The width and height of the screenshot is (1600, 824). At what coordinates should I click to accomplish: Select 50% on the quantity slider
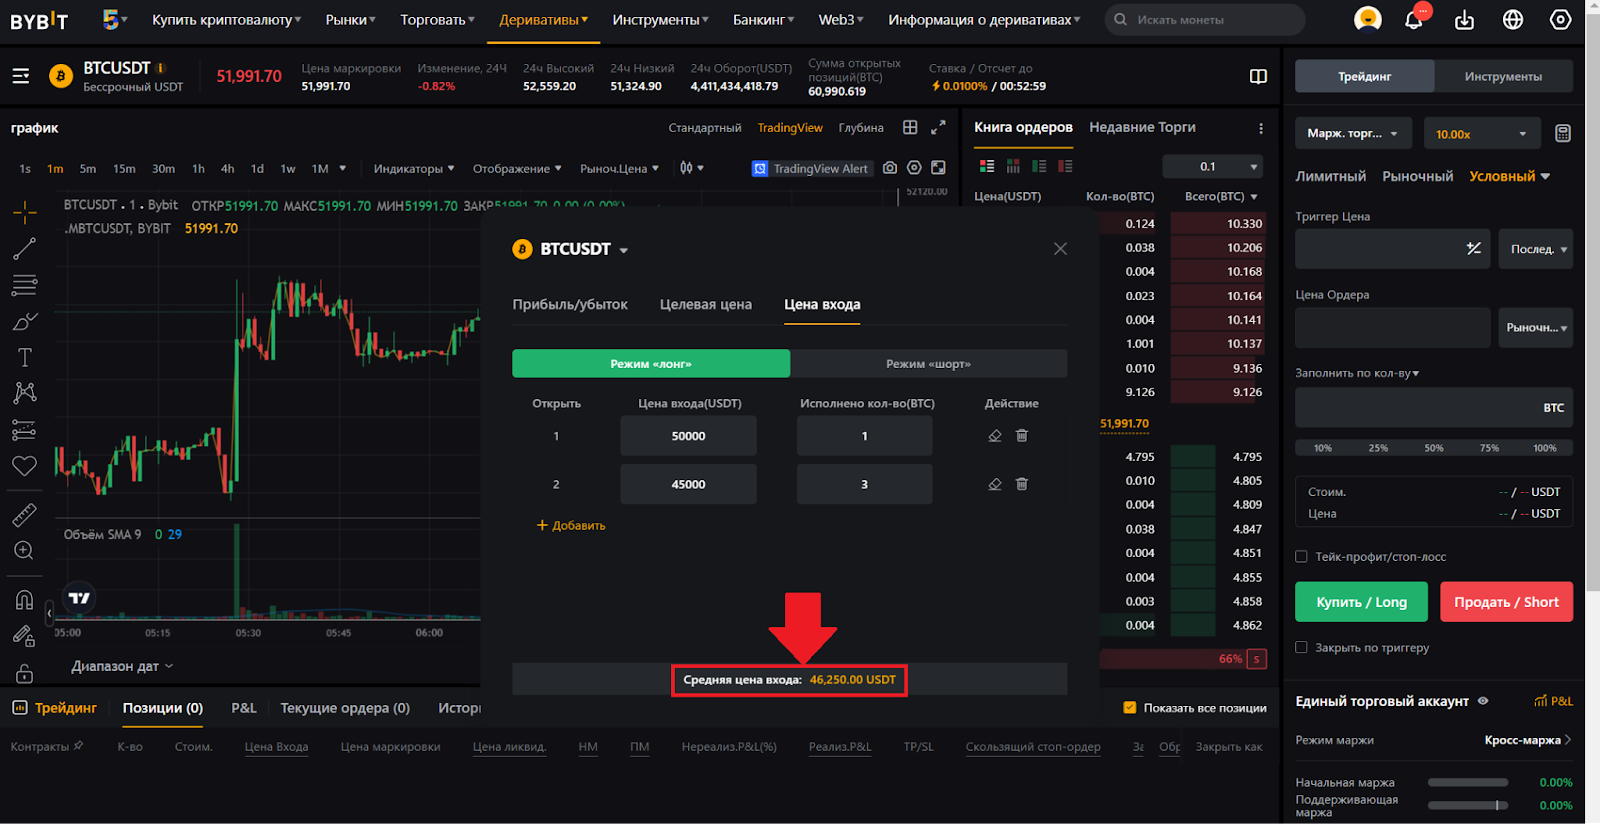(x=1433, y=448)
